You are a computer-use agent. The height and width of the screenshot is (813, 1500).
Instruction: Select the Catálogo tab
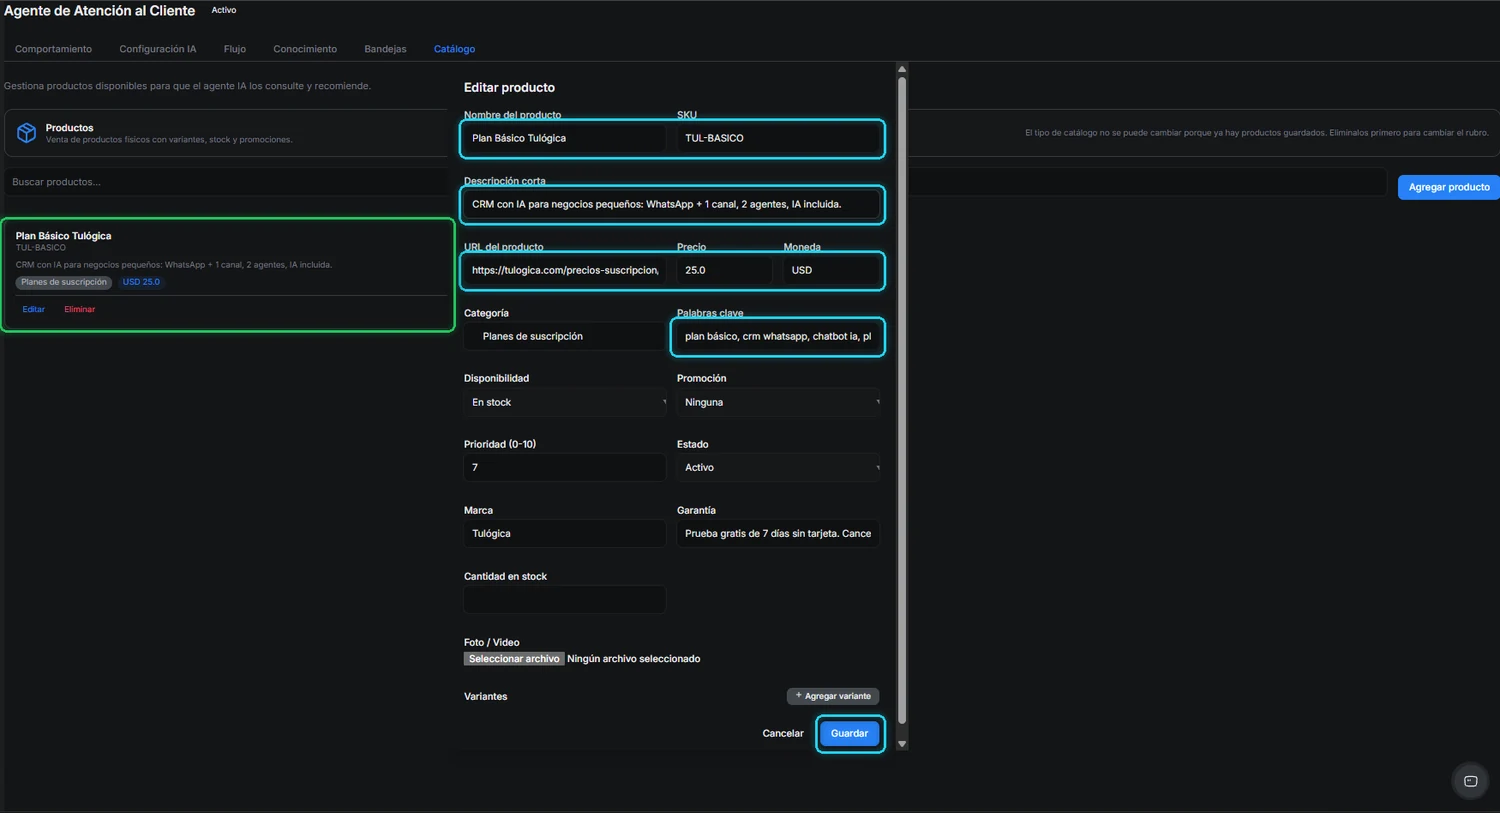[x=454, y=49]
